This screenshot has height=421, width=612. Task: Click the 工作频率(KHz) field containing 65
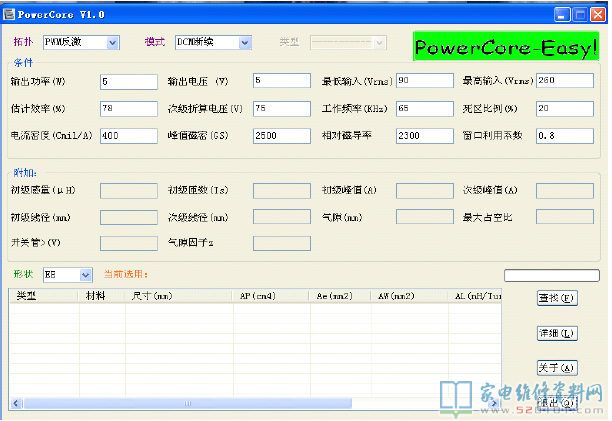click(x=423, y=108)
